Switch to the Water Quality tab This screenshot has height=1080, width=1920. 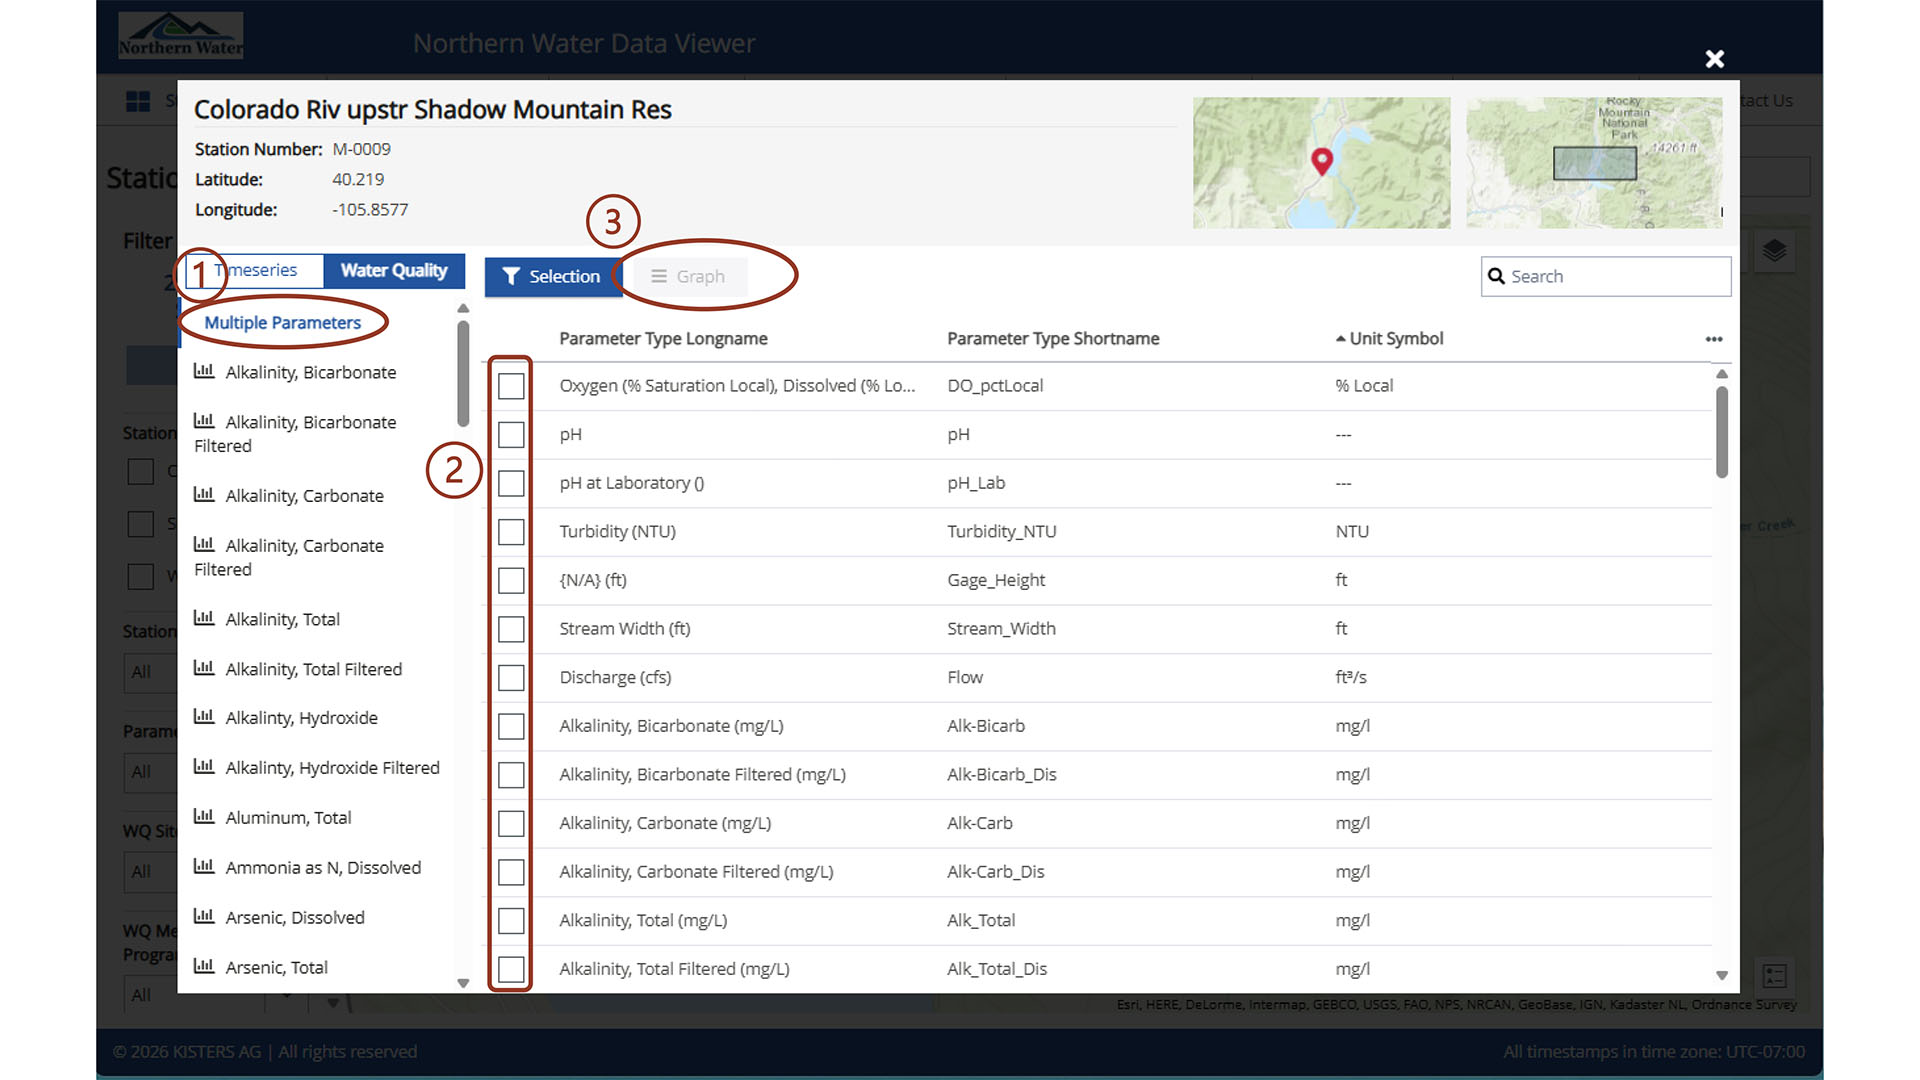(x=394, y=270)
